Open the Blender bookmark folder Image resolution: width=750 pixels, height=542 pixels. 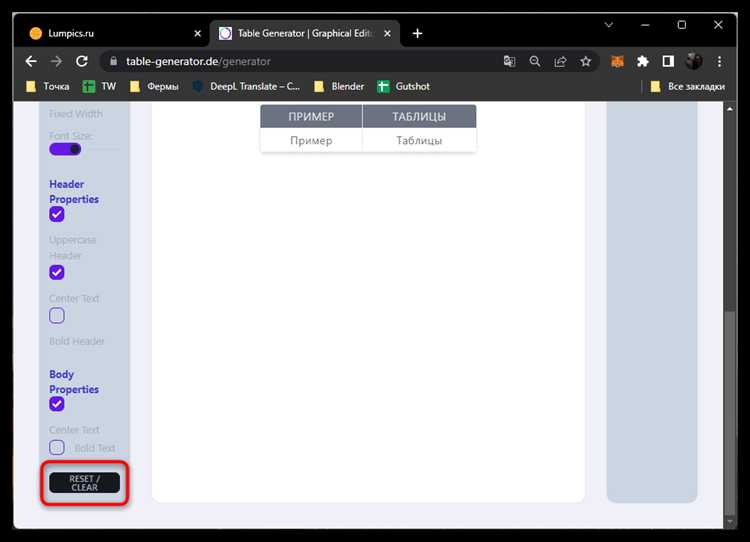point(339,87)
